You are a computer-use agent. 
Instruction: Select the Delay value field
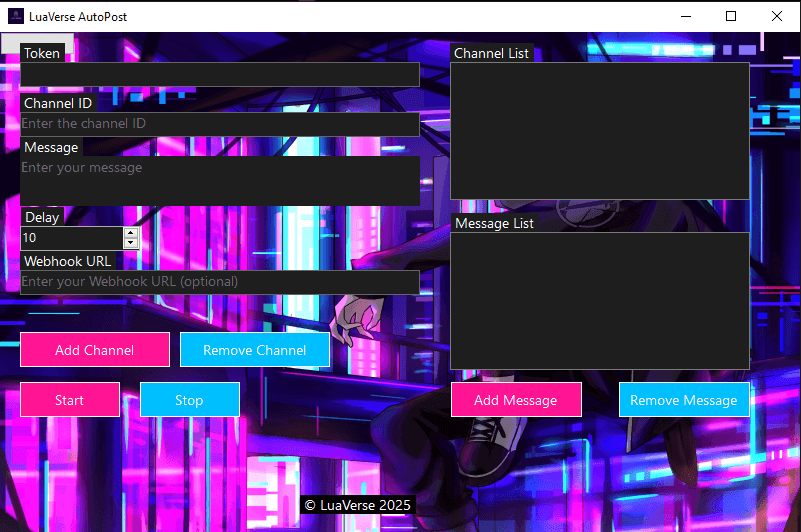click(x=72, y=238)
